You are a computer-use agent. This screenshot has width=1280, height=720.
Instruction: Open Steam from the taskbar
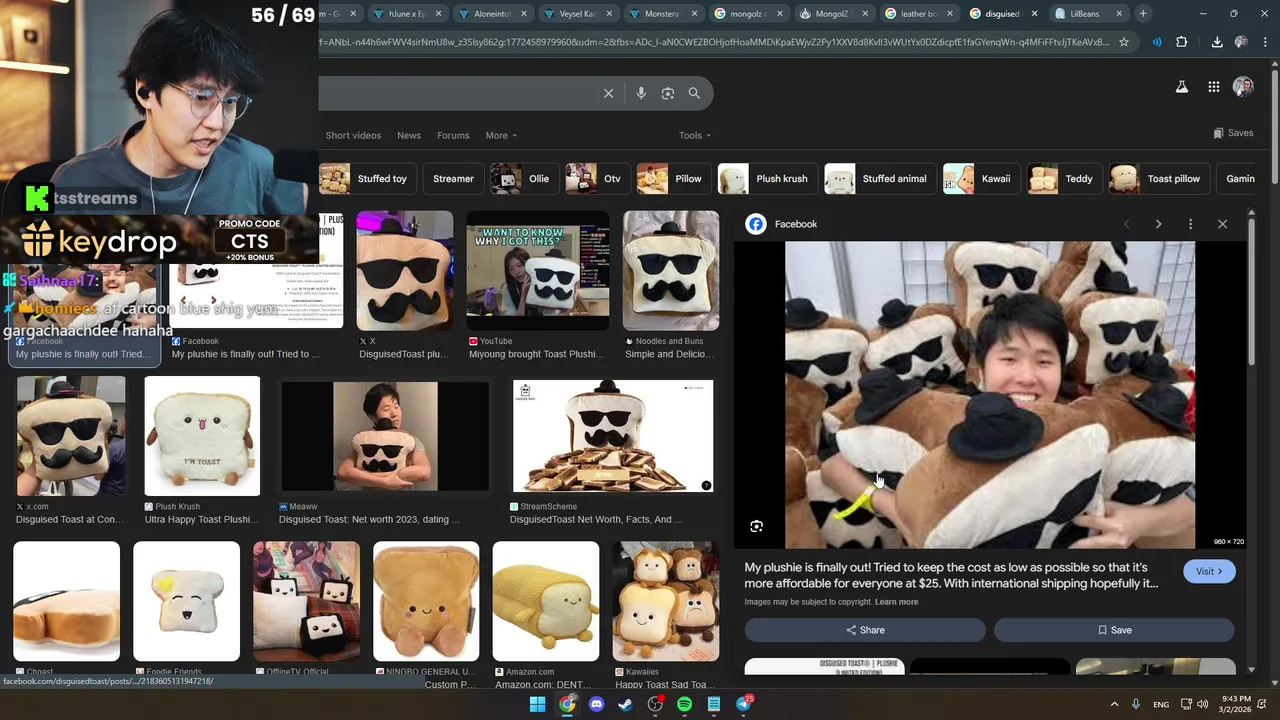625,704
